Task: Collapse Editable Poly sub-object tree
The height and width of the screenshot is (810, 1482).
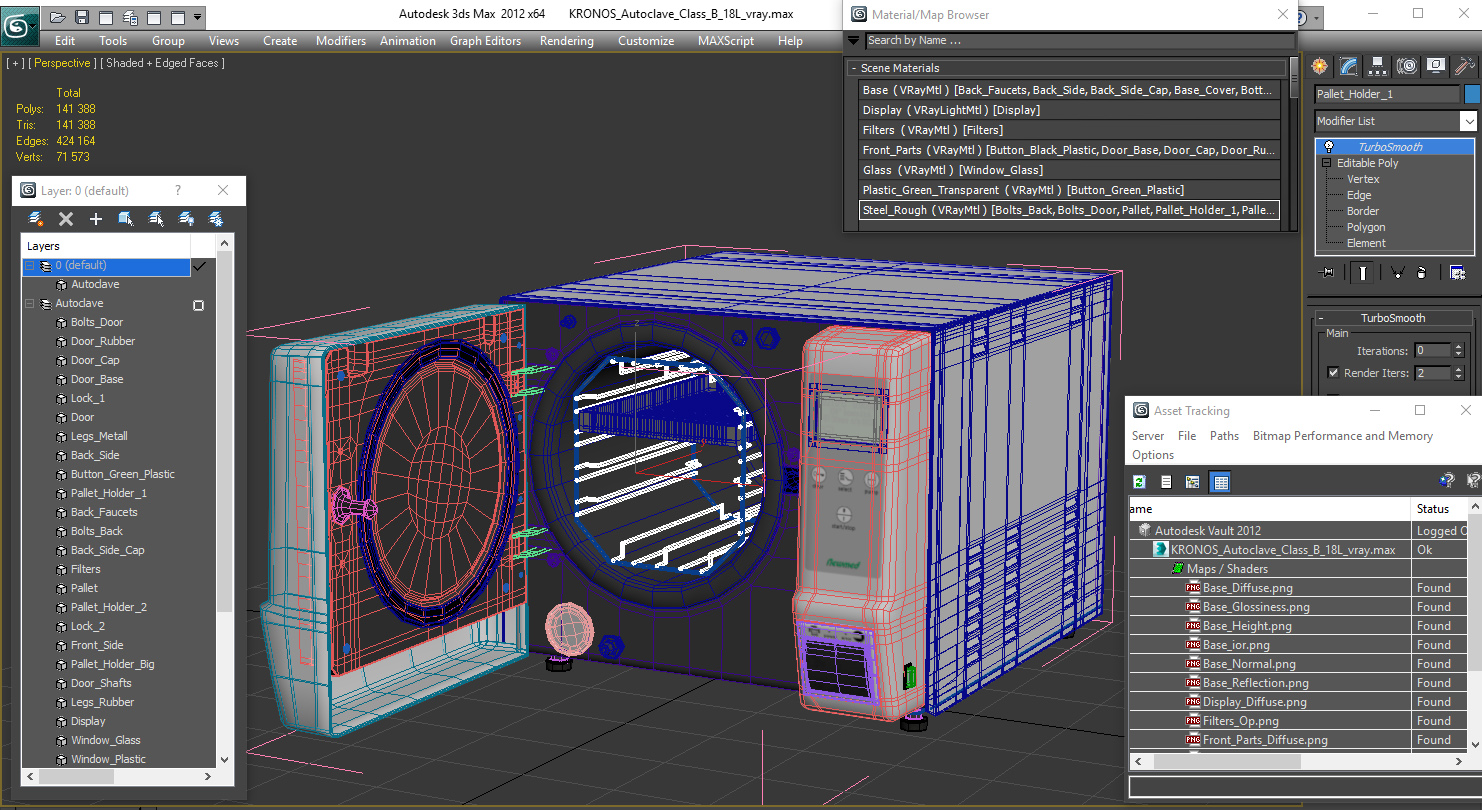Action: tap(1327, 163)
